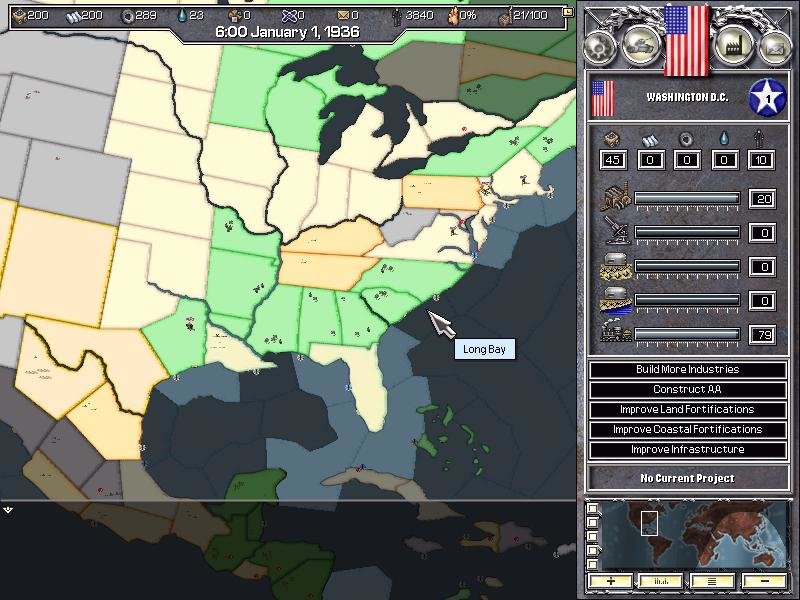800x600 pixels.
Task: Click the dissent flame icon in top bar
Action: 452,16
